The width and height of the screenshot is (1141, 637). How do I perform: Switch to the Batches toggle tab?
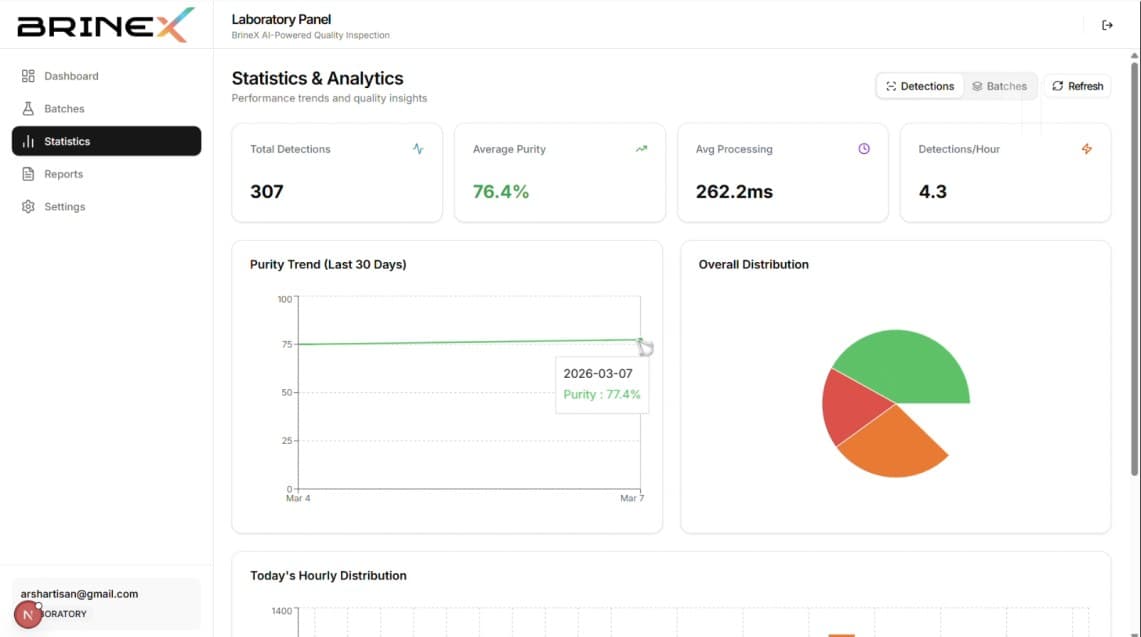pos(1000,86)
